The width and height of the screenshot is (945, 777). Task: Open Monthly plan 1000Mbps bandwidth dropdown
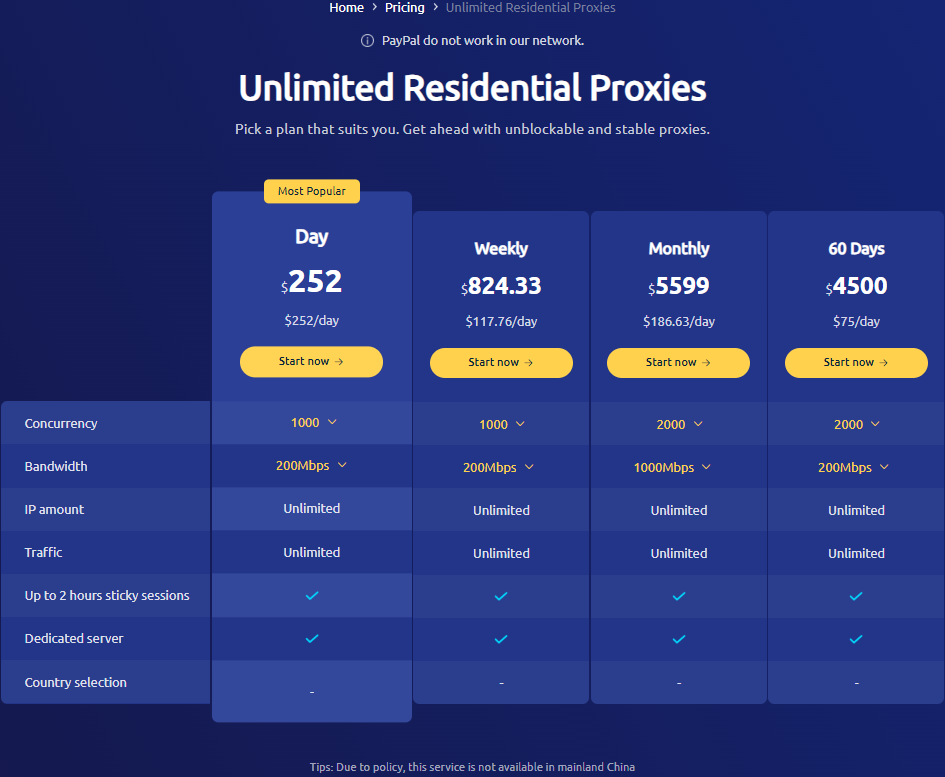(672, 467)
